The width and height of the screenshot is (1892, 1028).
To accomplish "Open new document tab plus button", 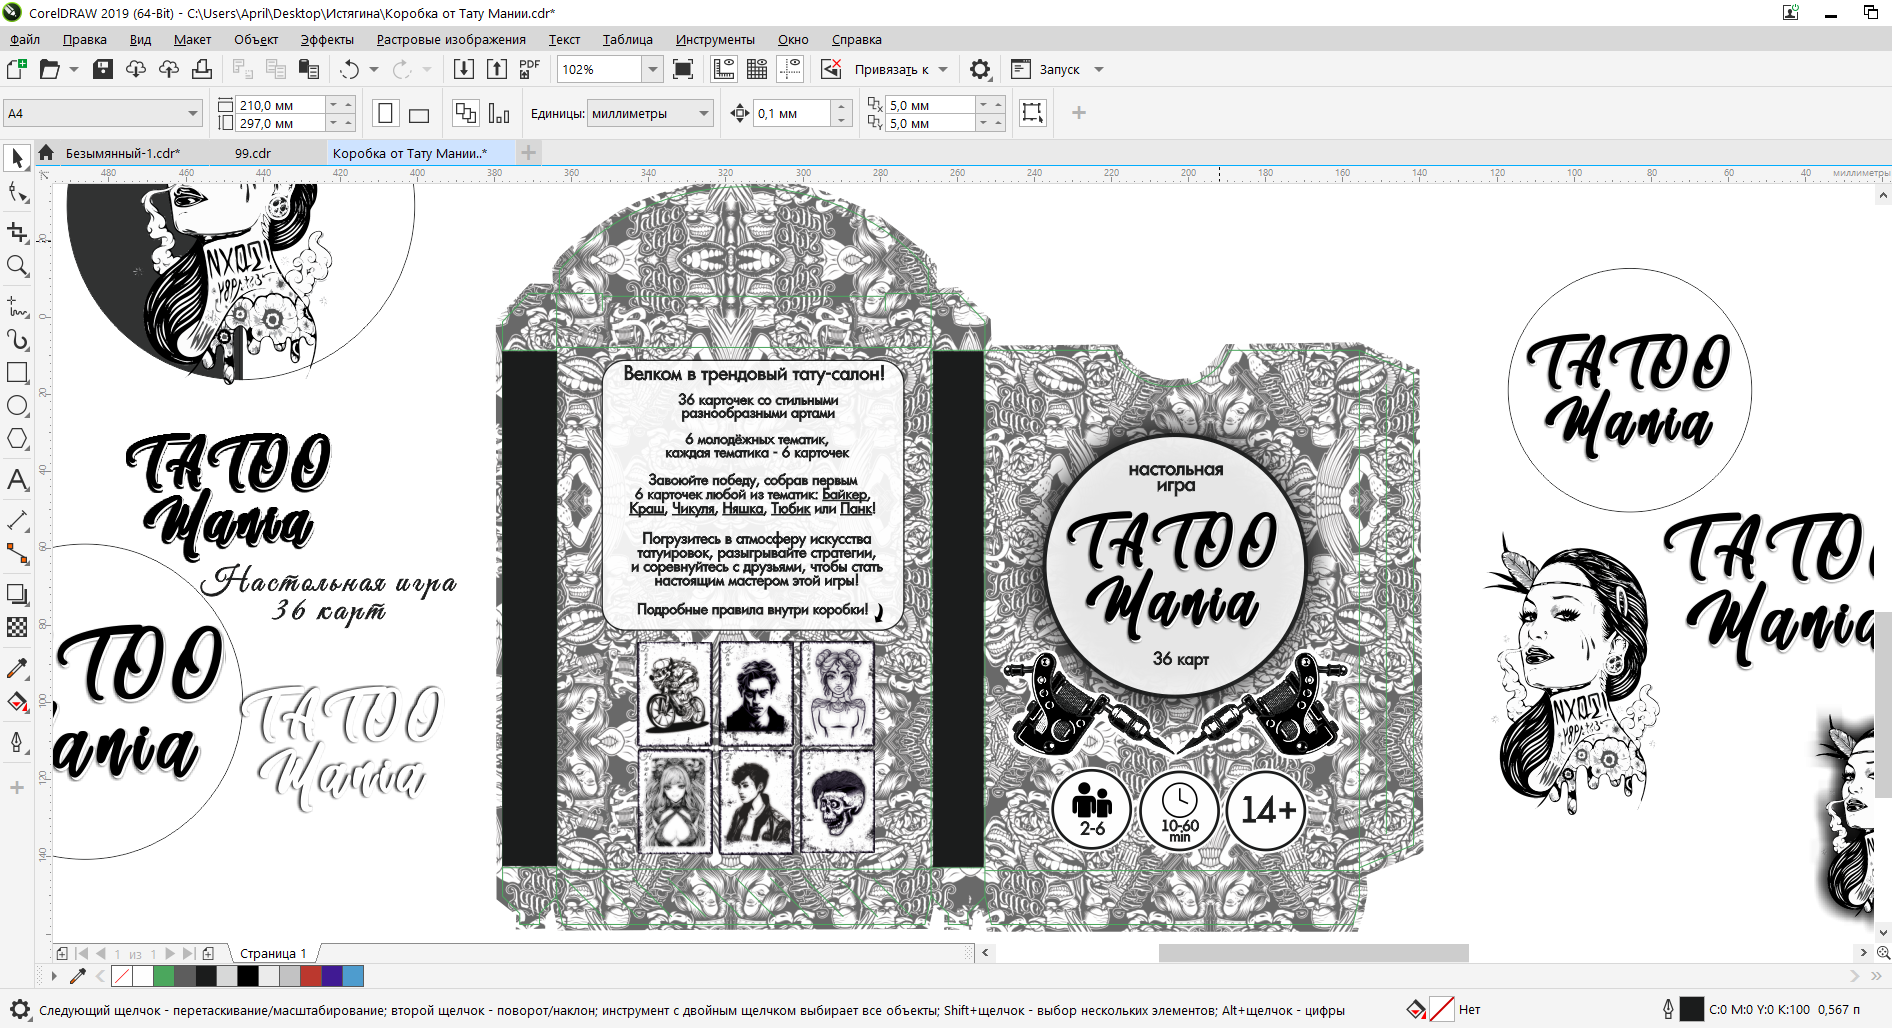I will 529,153.
